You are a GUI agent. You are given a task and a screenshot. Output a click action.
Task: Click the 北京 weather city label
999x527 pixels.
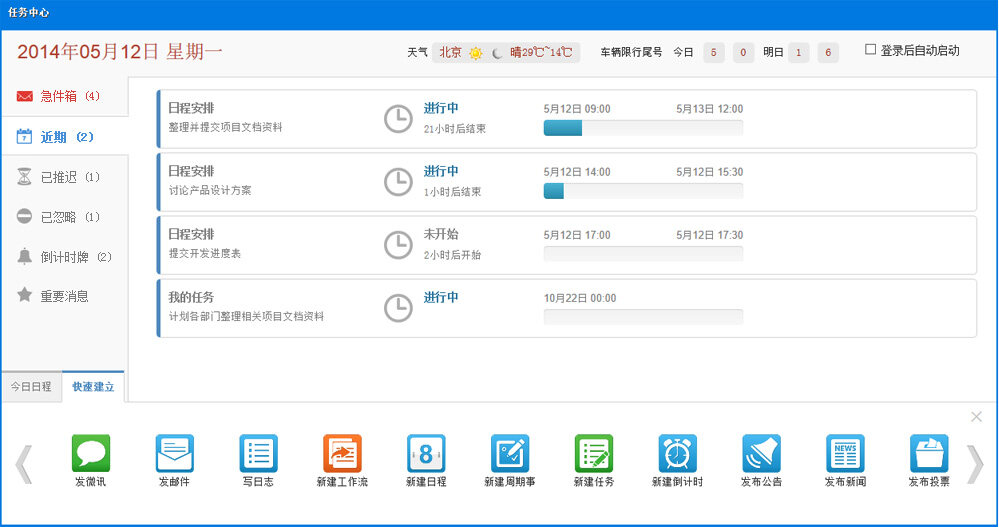[x=450, y=52]
